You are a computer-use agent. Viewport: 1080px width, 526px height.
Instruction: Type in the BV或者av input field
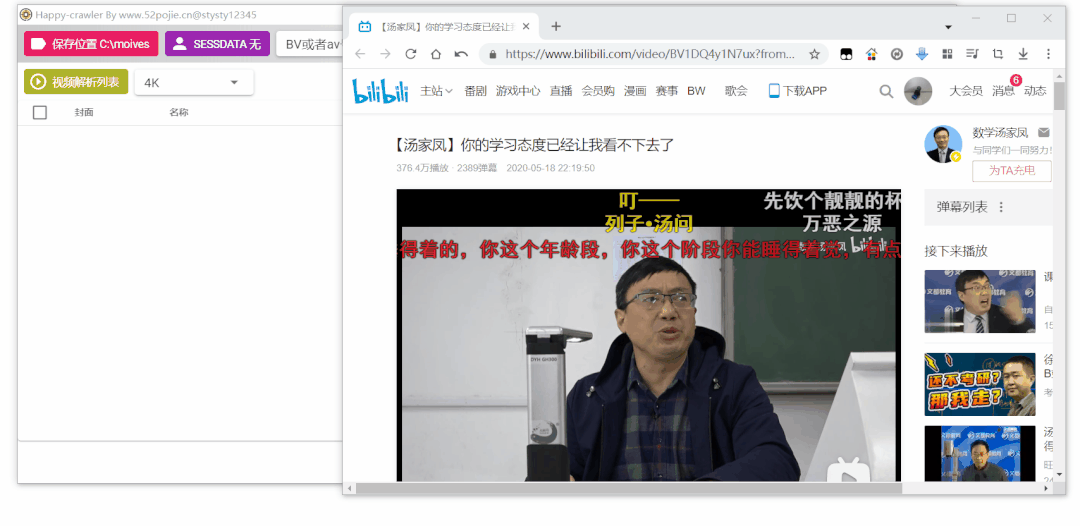(310, 44)
